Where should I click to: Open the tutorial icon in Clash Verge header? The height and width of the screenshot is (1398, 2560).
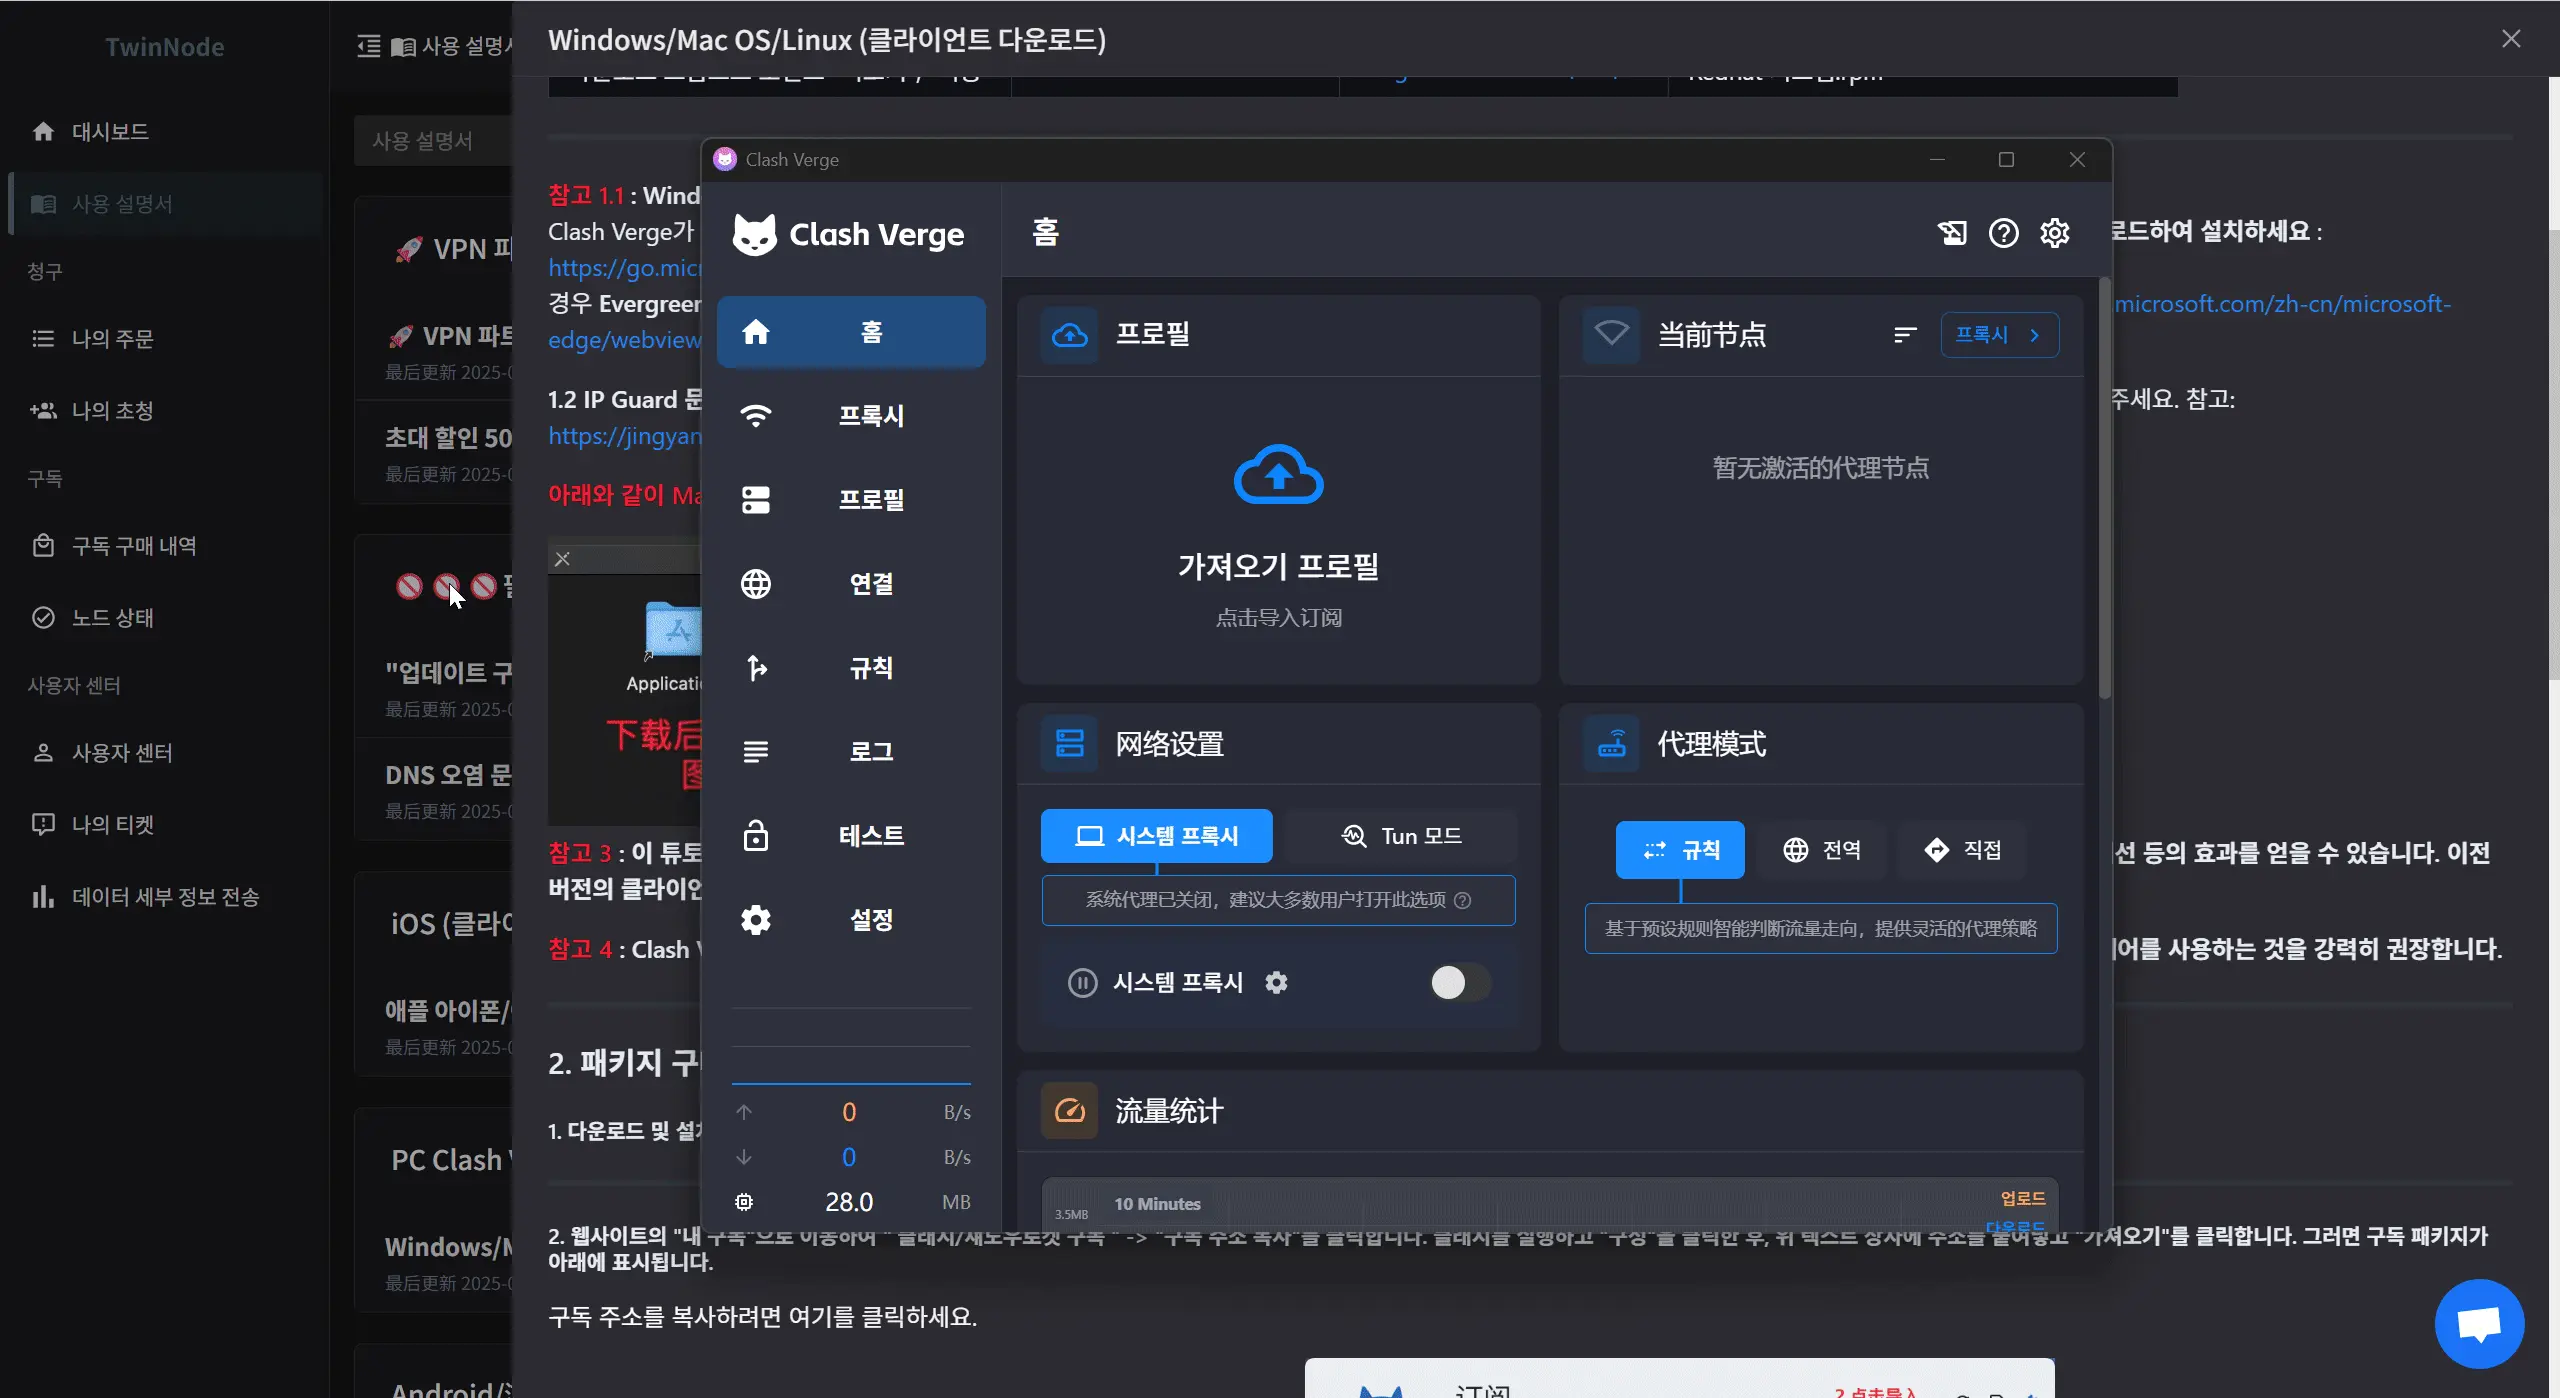(x=1953, y=232)
